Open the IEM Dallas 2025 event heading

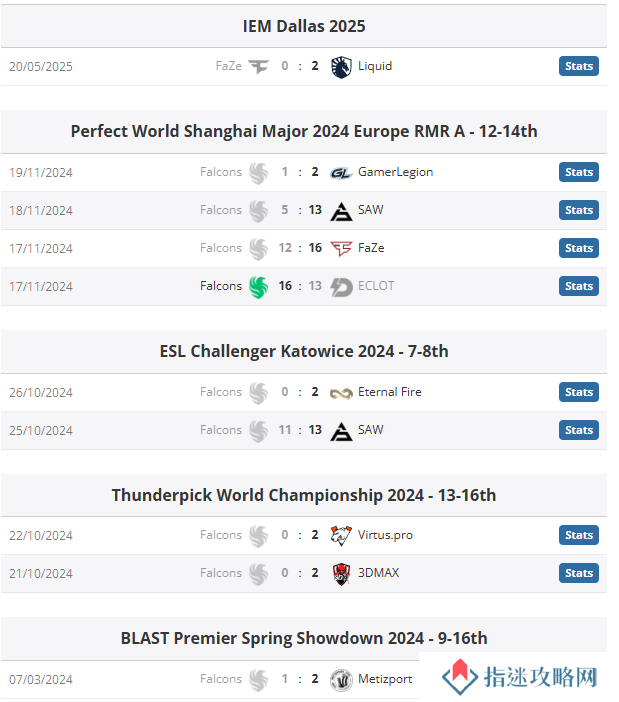[x=304, y=26]
